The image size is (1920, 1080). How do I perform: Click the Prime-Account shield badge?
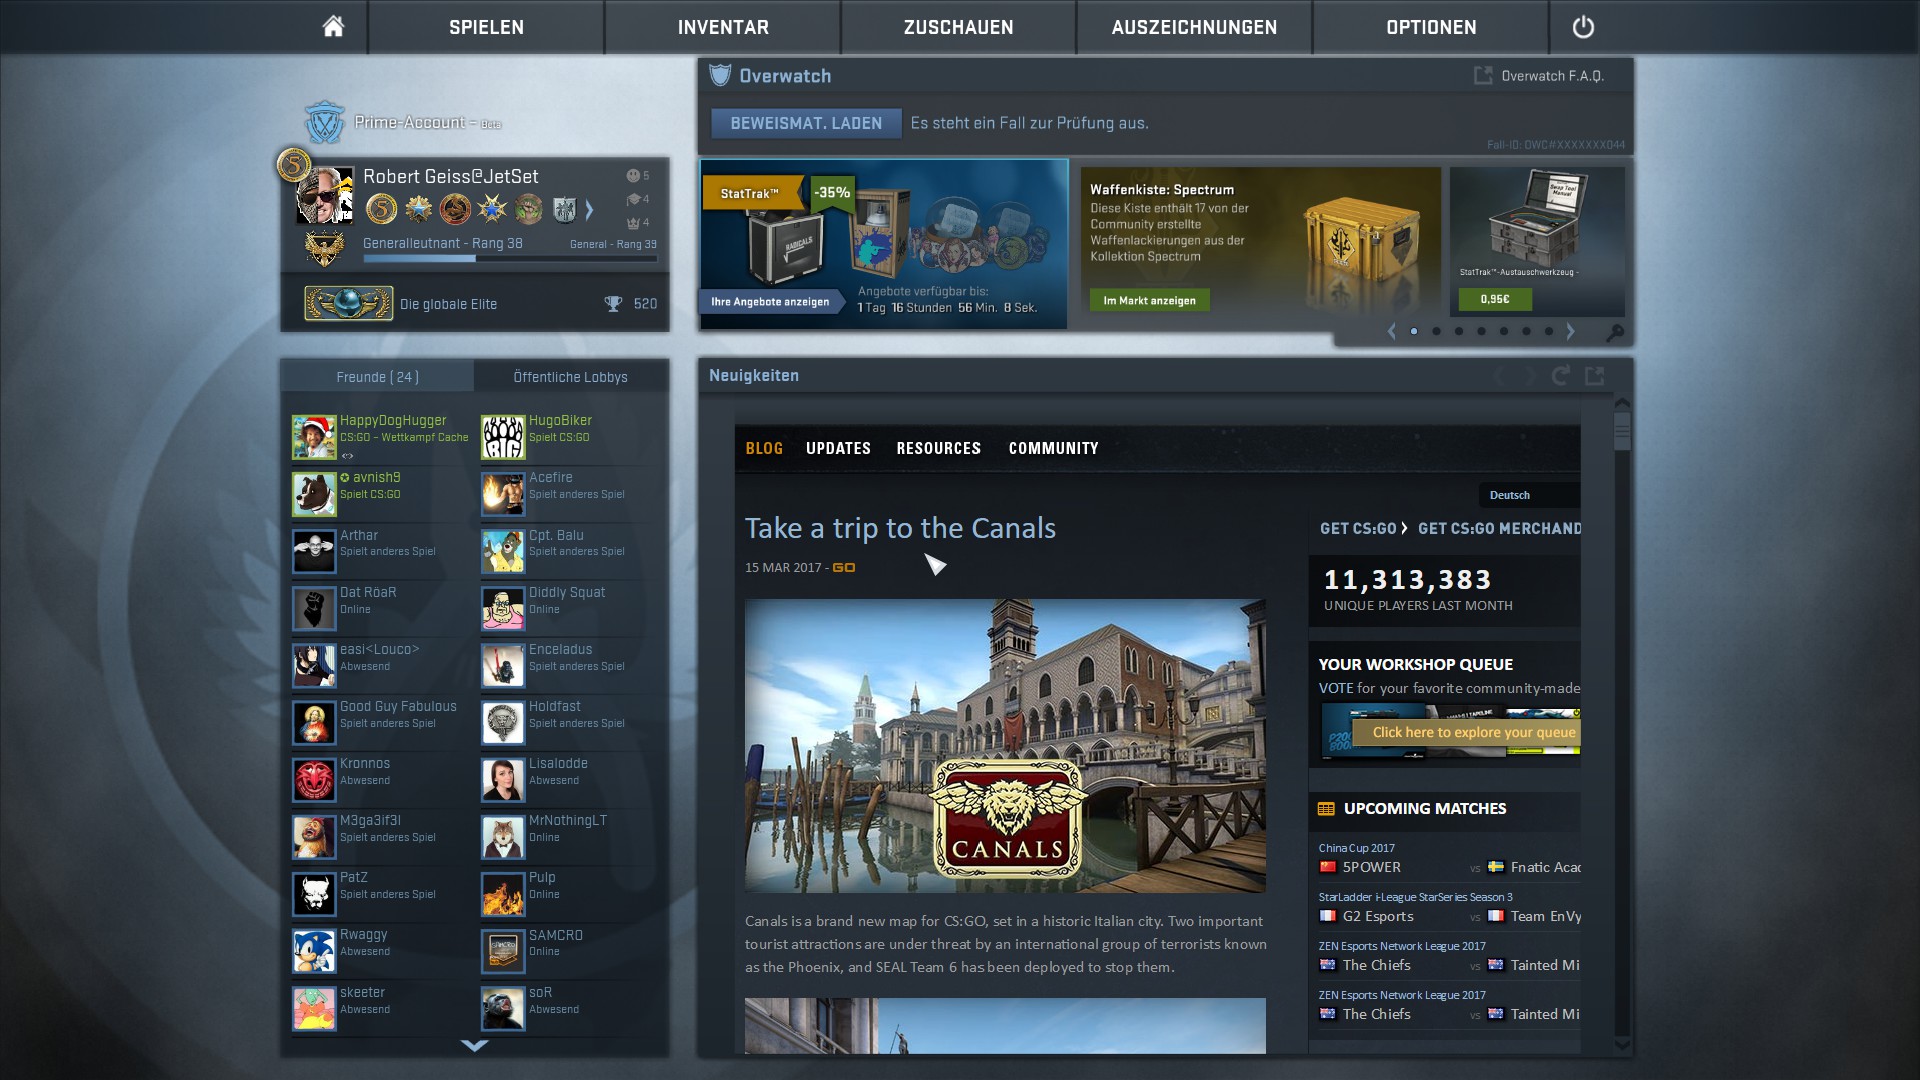pos(324,123)
